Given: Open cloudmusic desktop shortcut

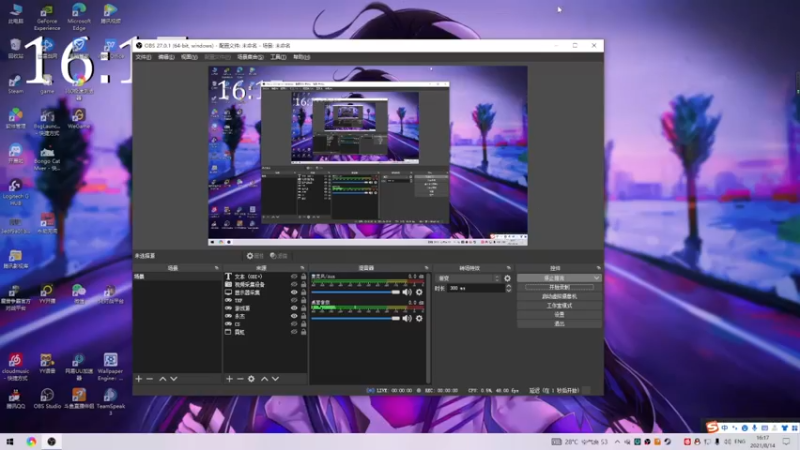Looking at the screenshot, I should pyautogui.click(x=15, y=366).
